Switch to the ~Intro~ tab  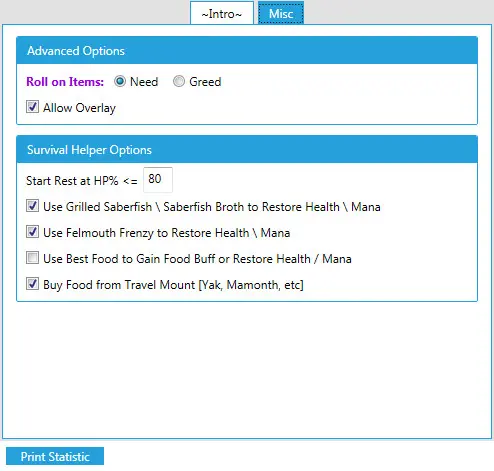(222, 13)
